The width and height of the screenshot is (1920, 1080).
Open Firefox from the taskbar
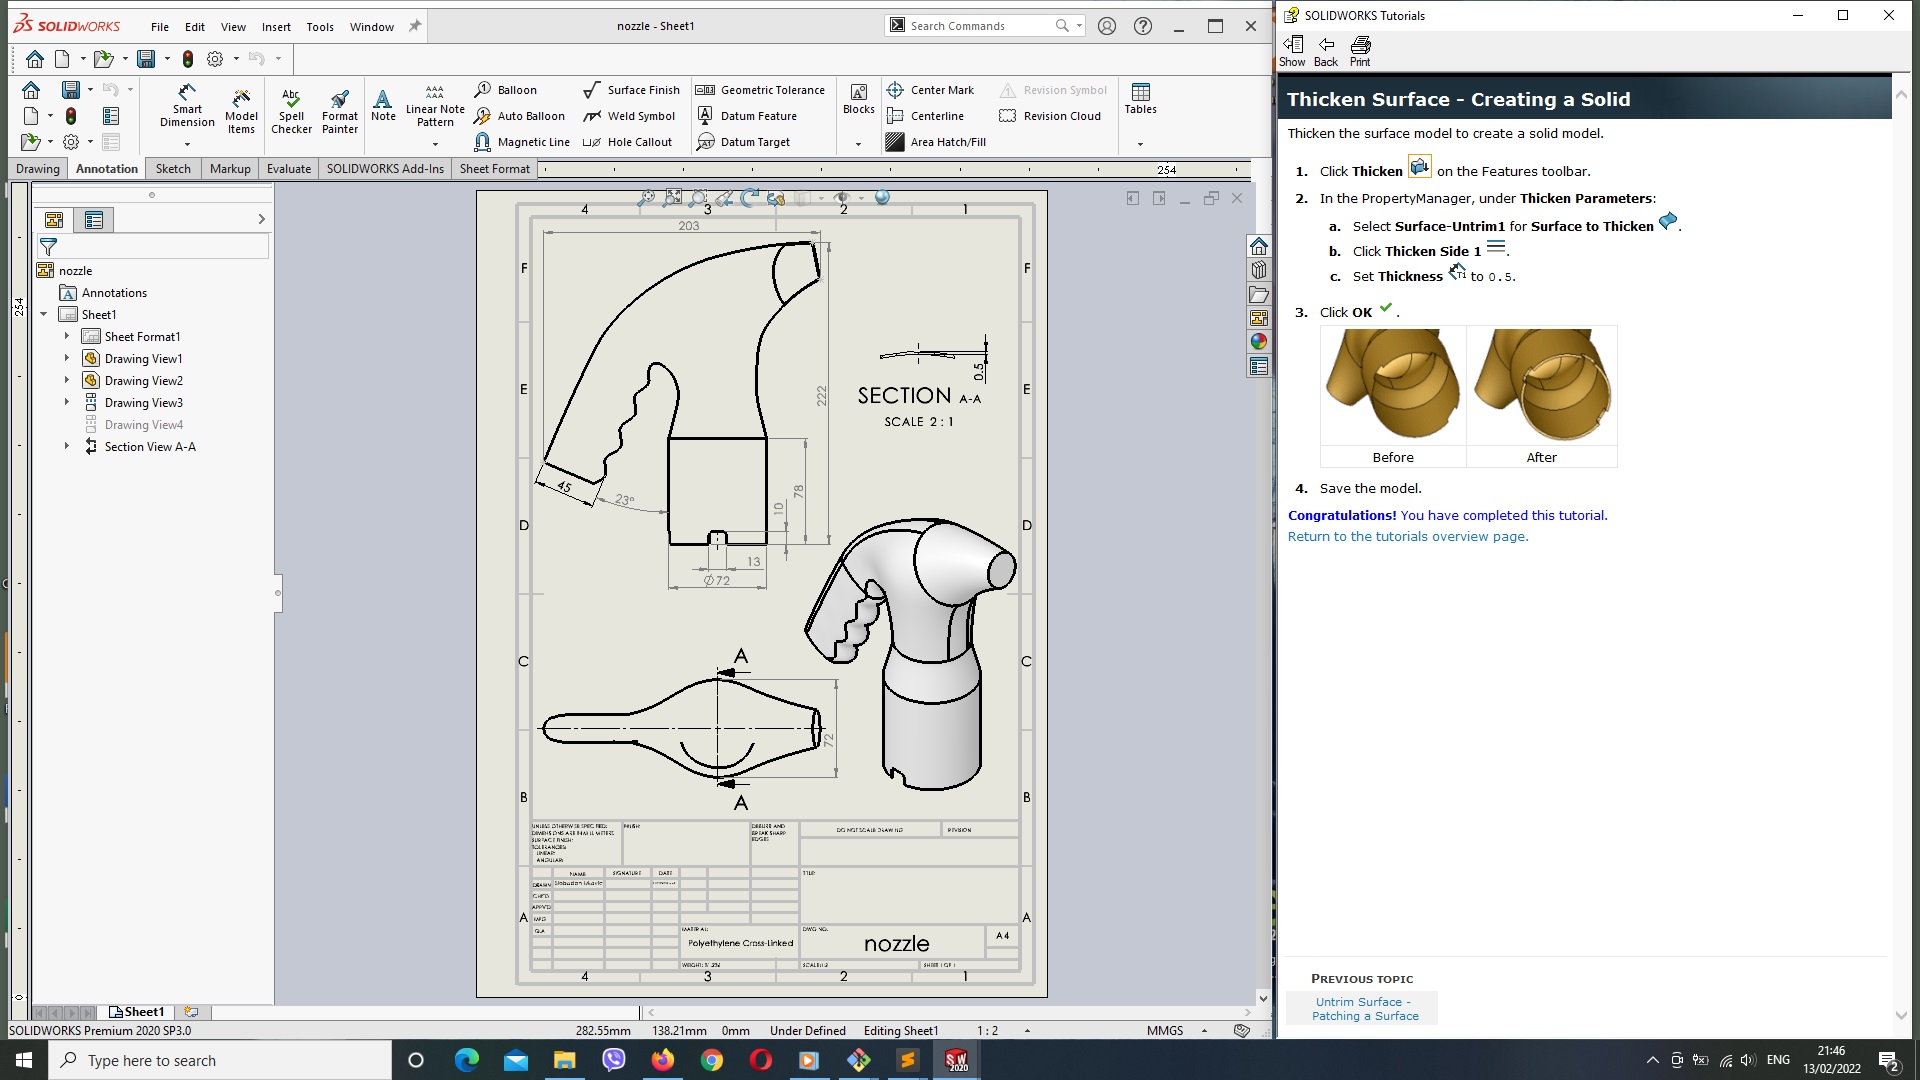[662, 1060]
